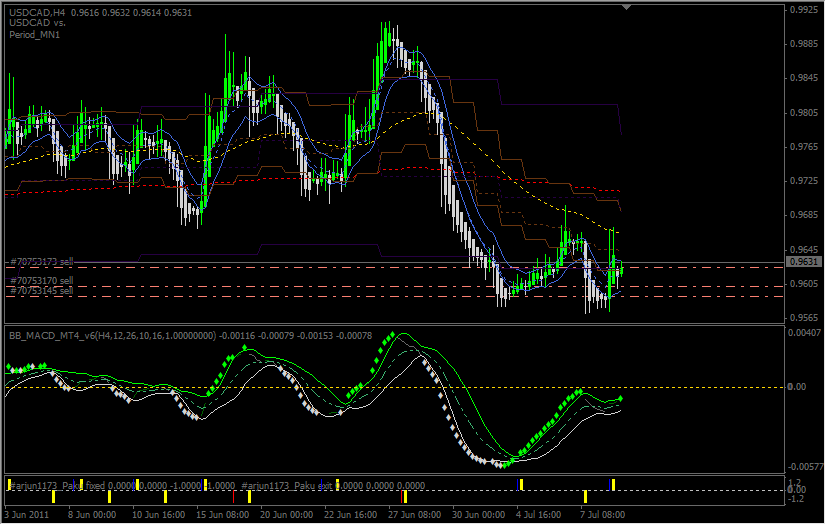Image resolution: width=826 pixels, height=525 pixels.
Task: Click the 3 Jun 2011 date on time axis
Action: click(28, 516)
